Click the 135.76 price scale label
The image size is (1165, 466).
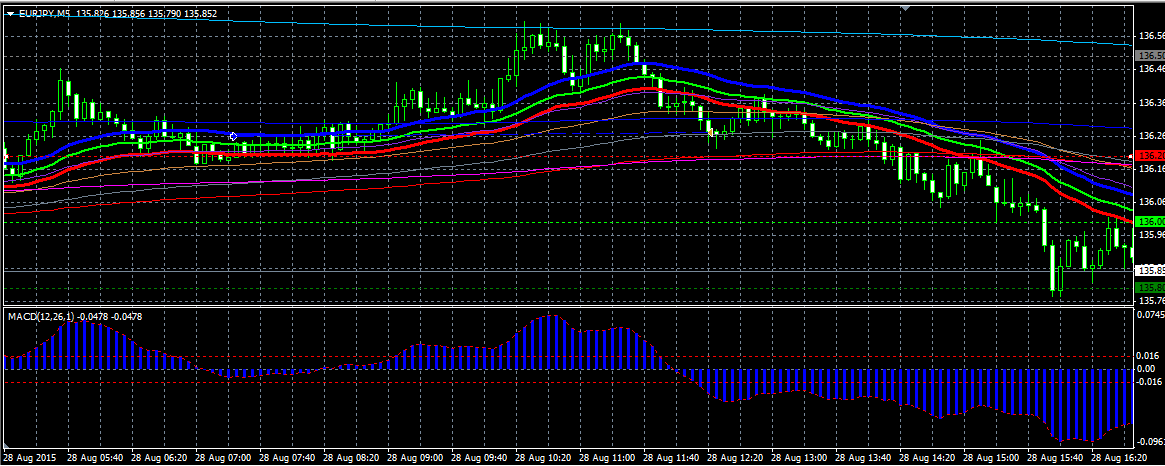coord(1152,300)
